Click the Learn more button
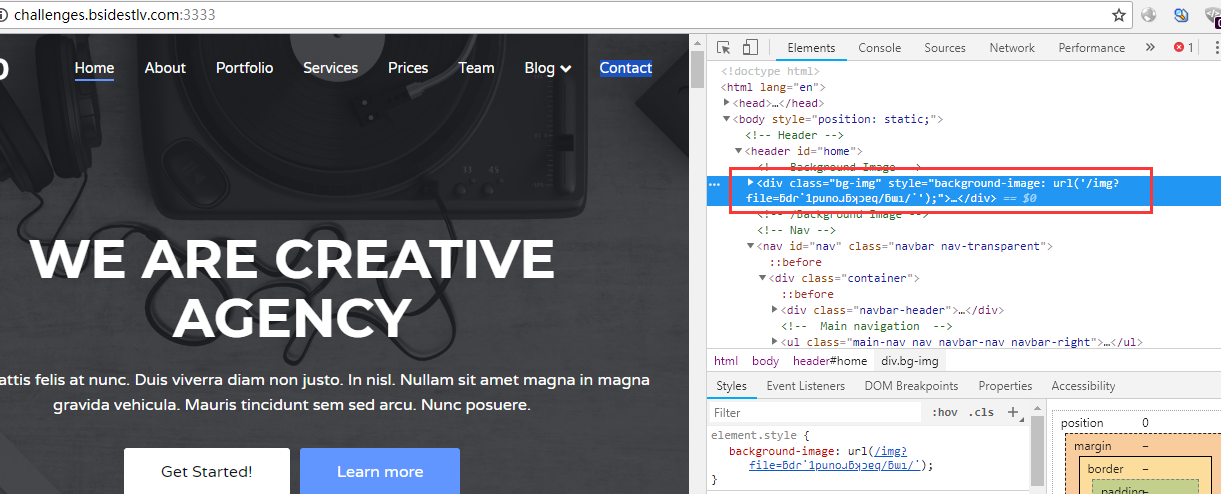This screenshot has height=494, width=1221. 380,471
